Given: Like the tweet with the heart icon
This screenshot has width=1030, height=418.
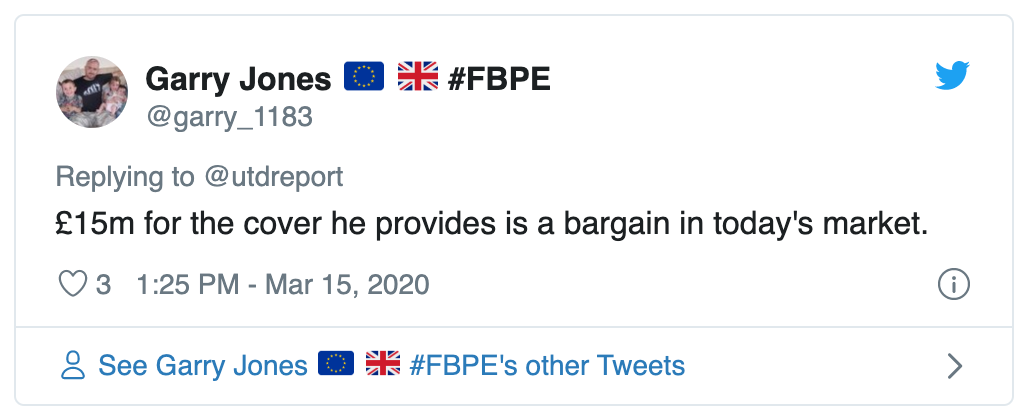Looking at the screenshot, I should tap(74, 285).
